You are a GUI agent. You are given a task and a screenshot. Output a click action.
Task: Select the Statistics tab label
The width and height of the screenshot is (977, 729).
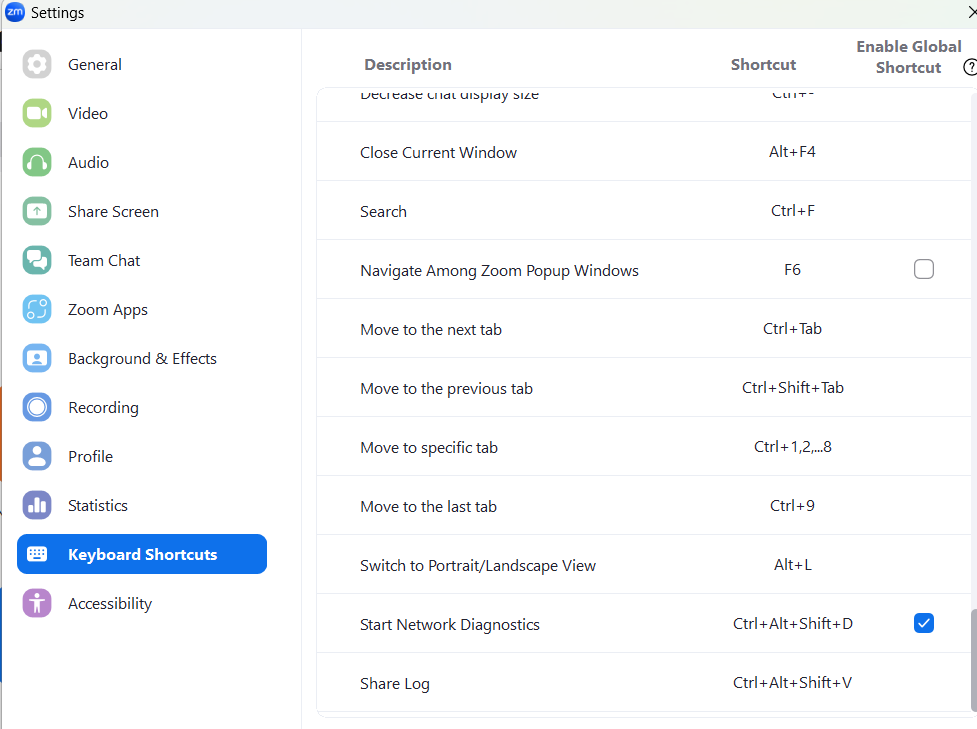point(98,506)
